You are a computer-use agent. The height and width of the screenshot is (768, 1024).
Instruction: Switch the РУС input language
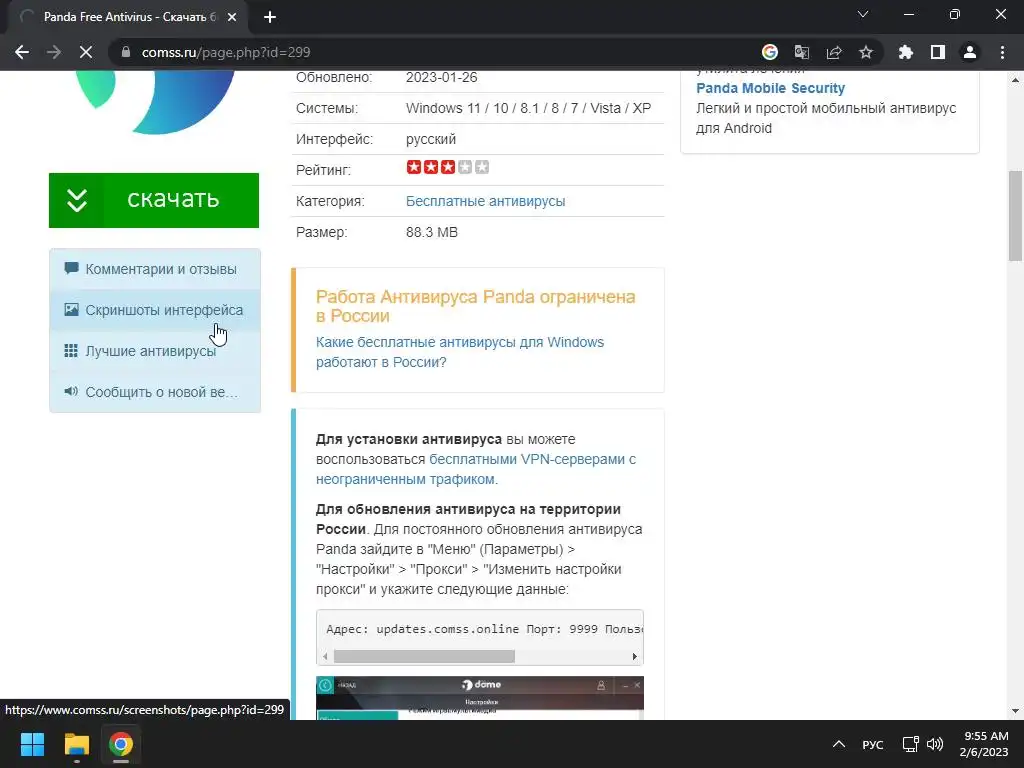point(872,744)
